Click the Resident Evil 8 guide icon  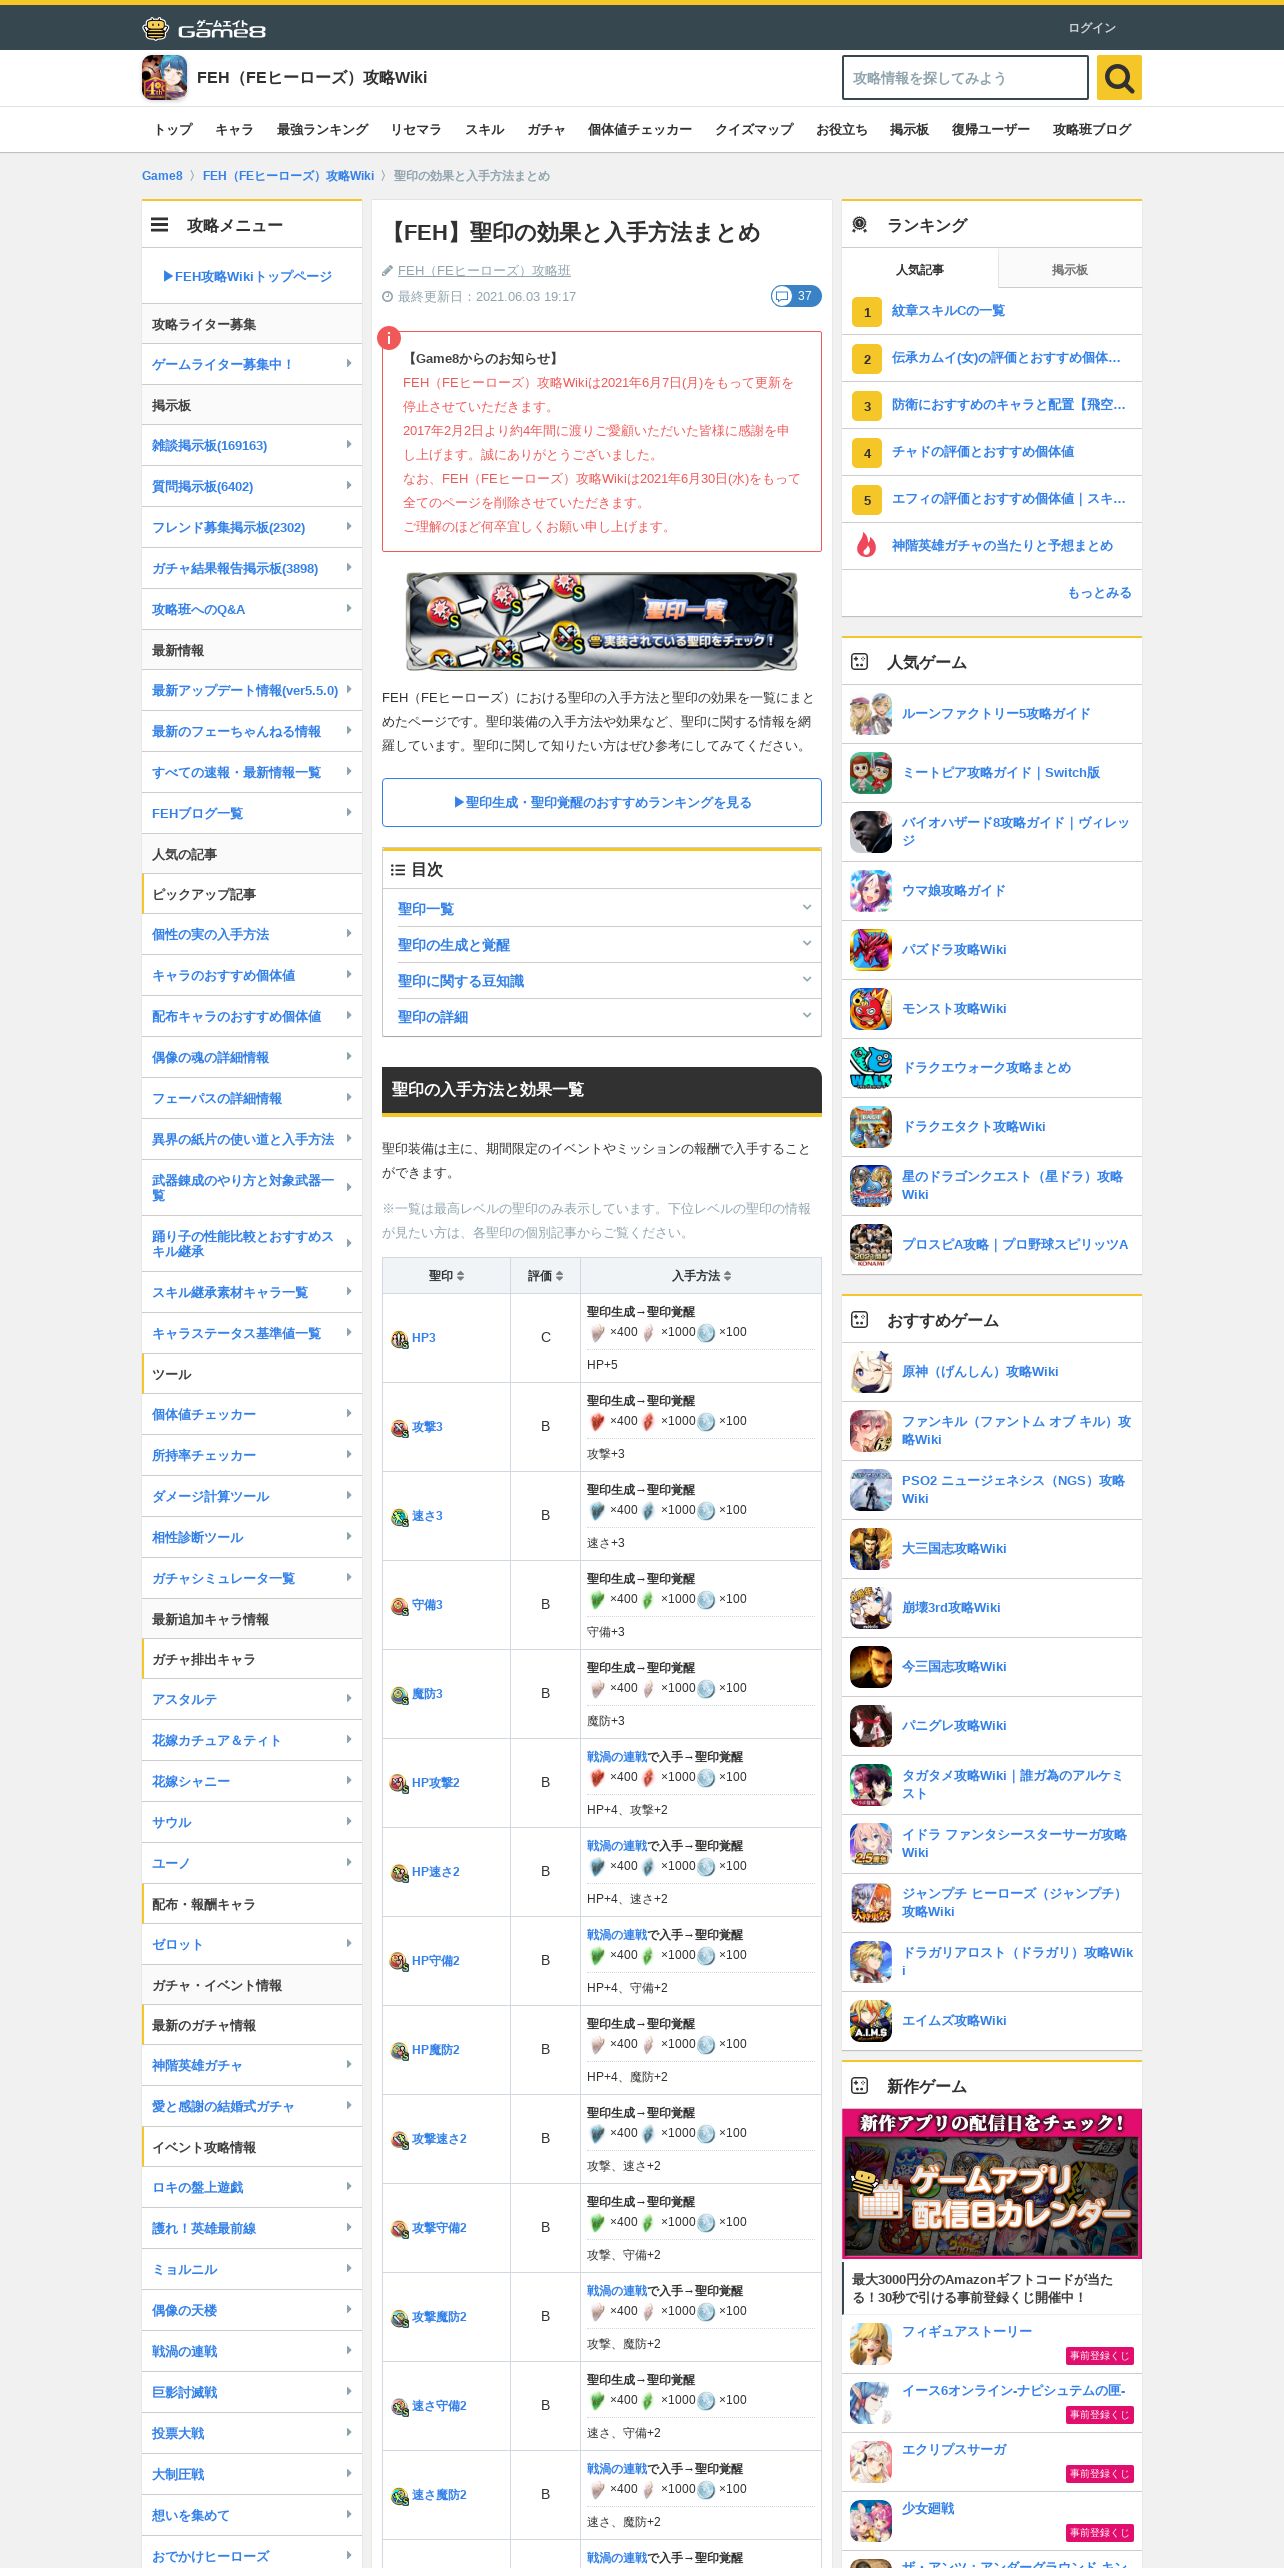click(x=871, y=832)
